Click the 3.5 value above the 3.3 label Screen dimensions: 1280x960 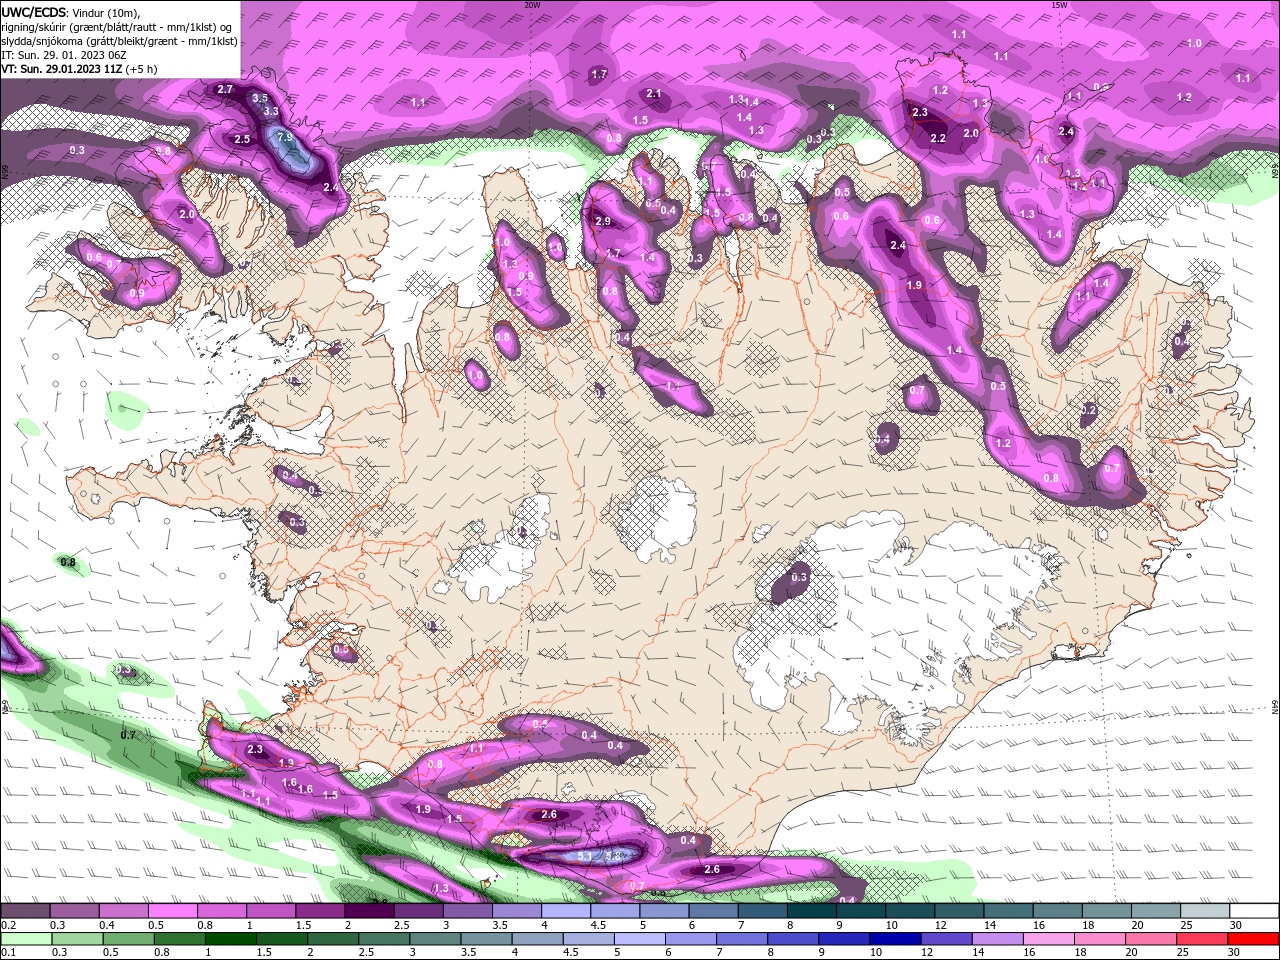click(x=260, y=98)
